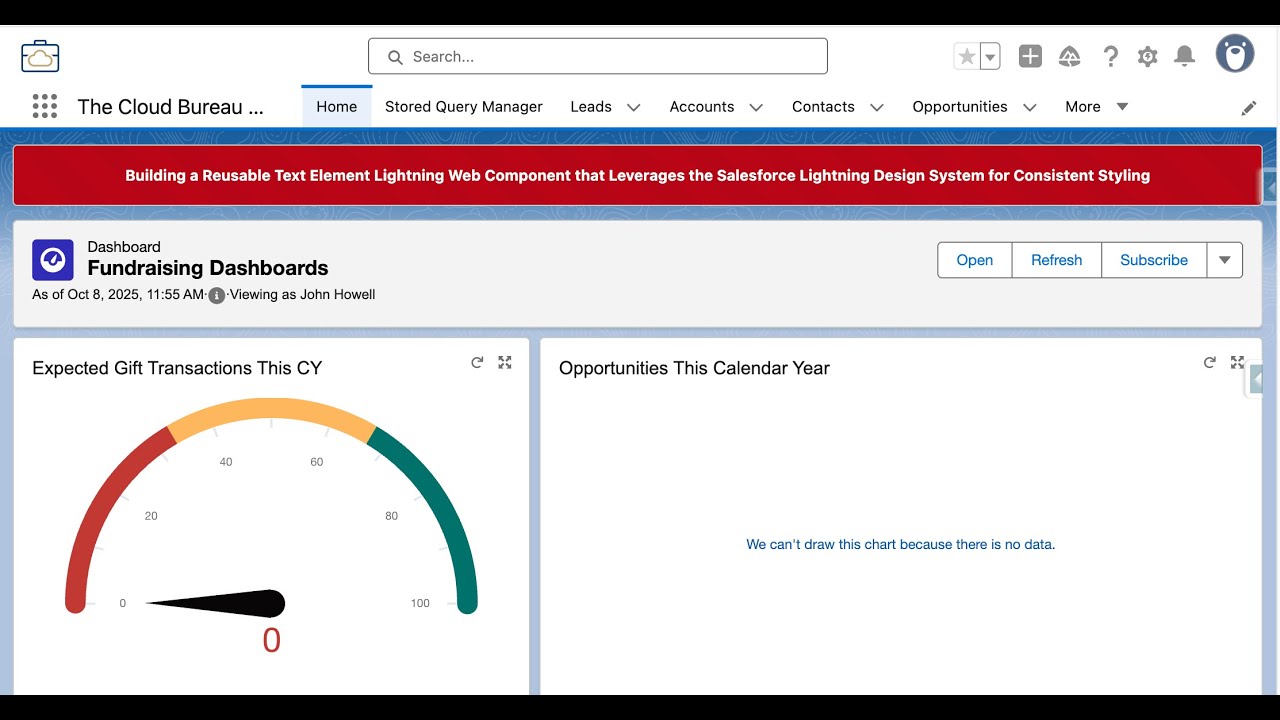The height and width of the screenshot is (720, 1280).
Task: Open the Leads tab
Action: click(591, 107)
